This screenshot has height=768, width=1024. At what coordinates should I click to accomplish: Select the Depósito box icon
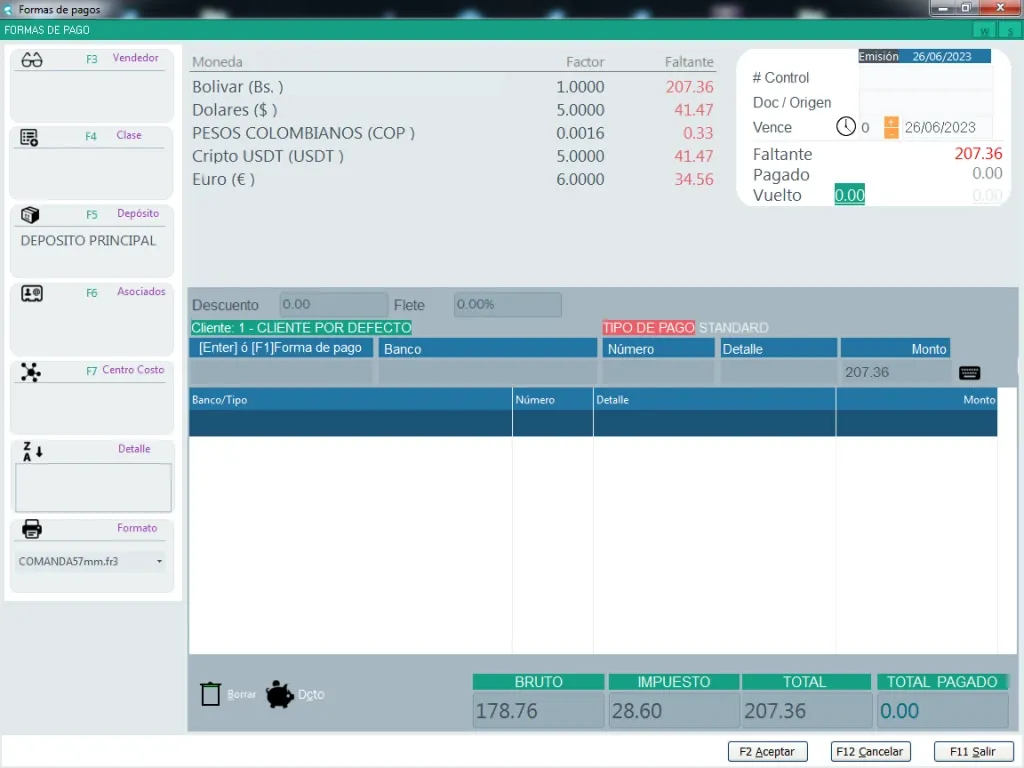coord(30,215)
